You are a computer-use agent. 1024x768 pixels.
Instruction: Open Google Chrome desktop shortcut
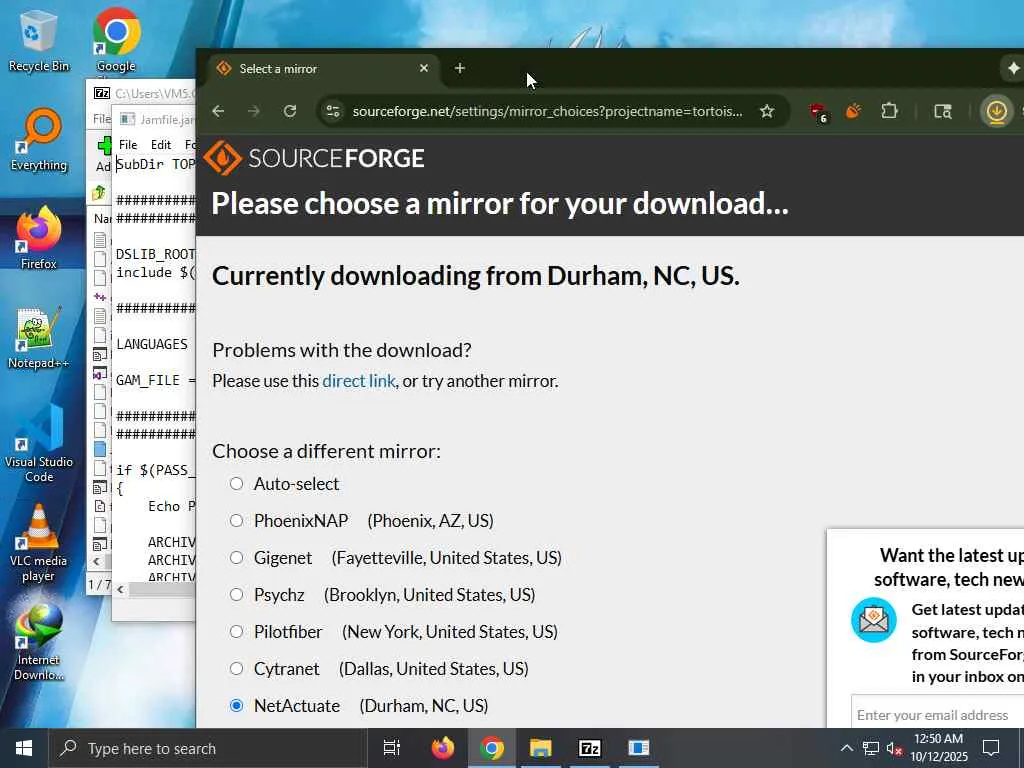tap(116, 40)
